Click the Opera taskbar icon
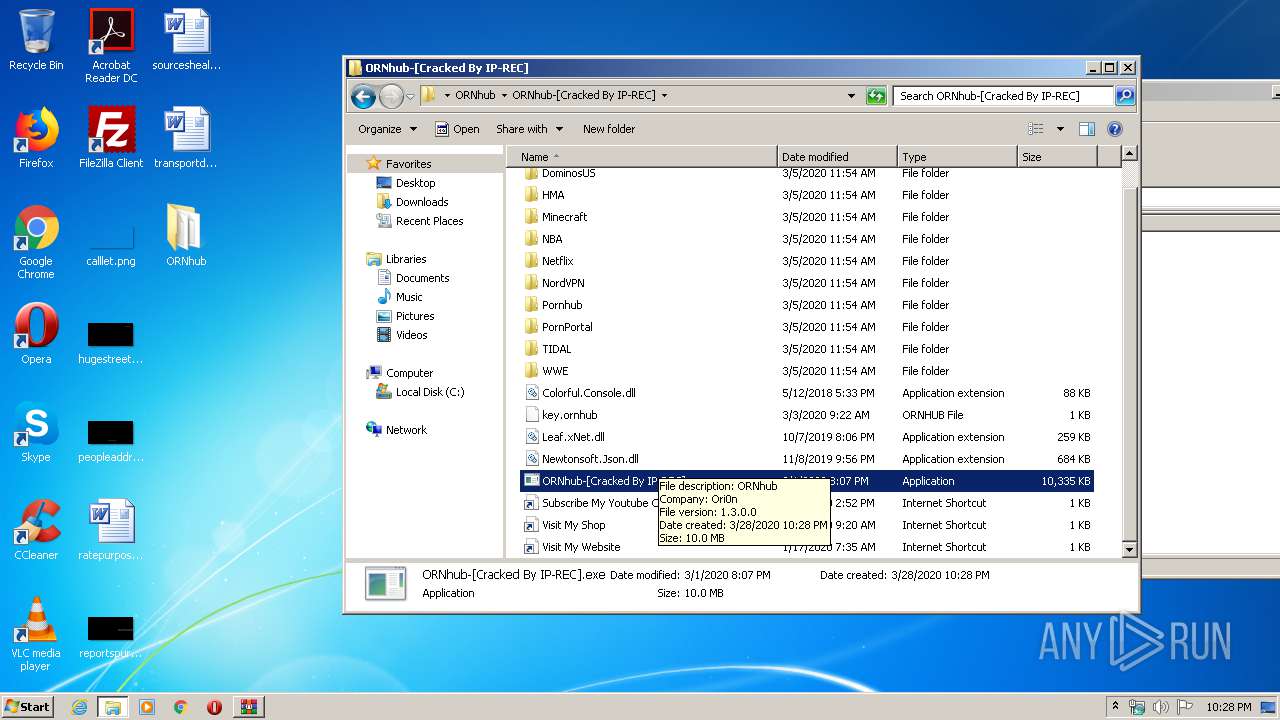This screenshot has height=720, width=1280. point(214,707)
